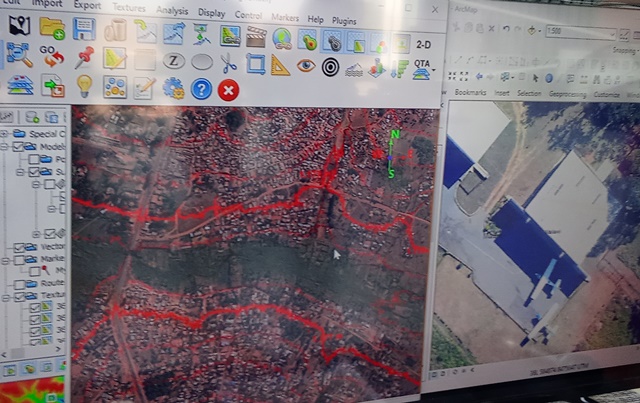This screenshot has width=640, height=403.
Task: Click the green arrow export document icon
Action: click(x=52, y=85)
